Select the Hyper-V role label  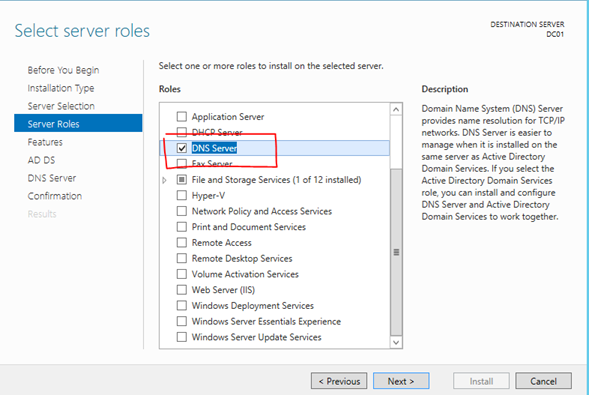point(208,196)
